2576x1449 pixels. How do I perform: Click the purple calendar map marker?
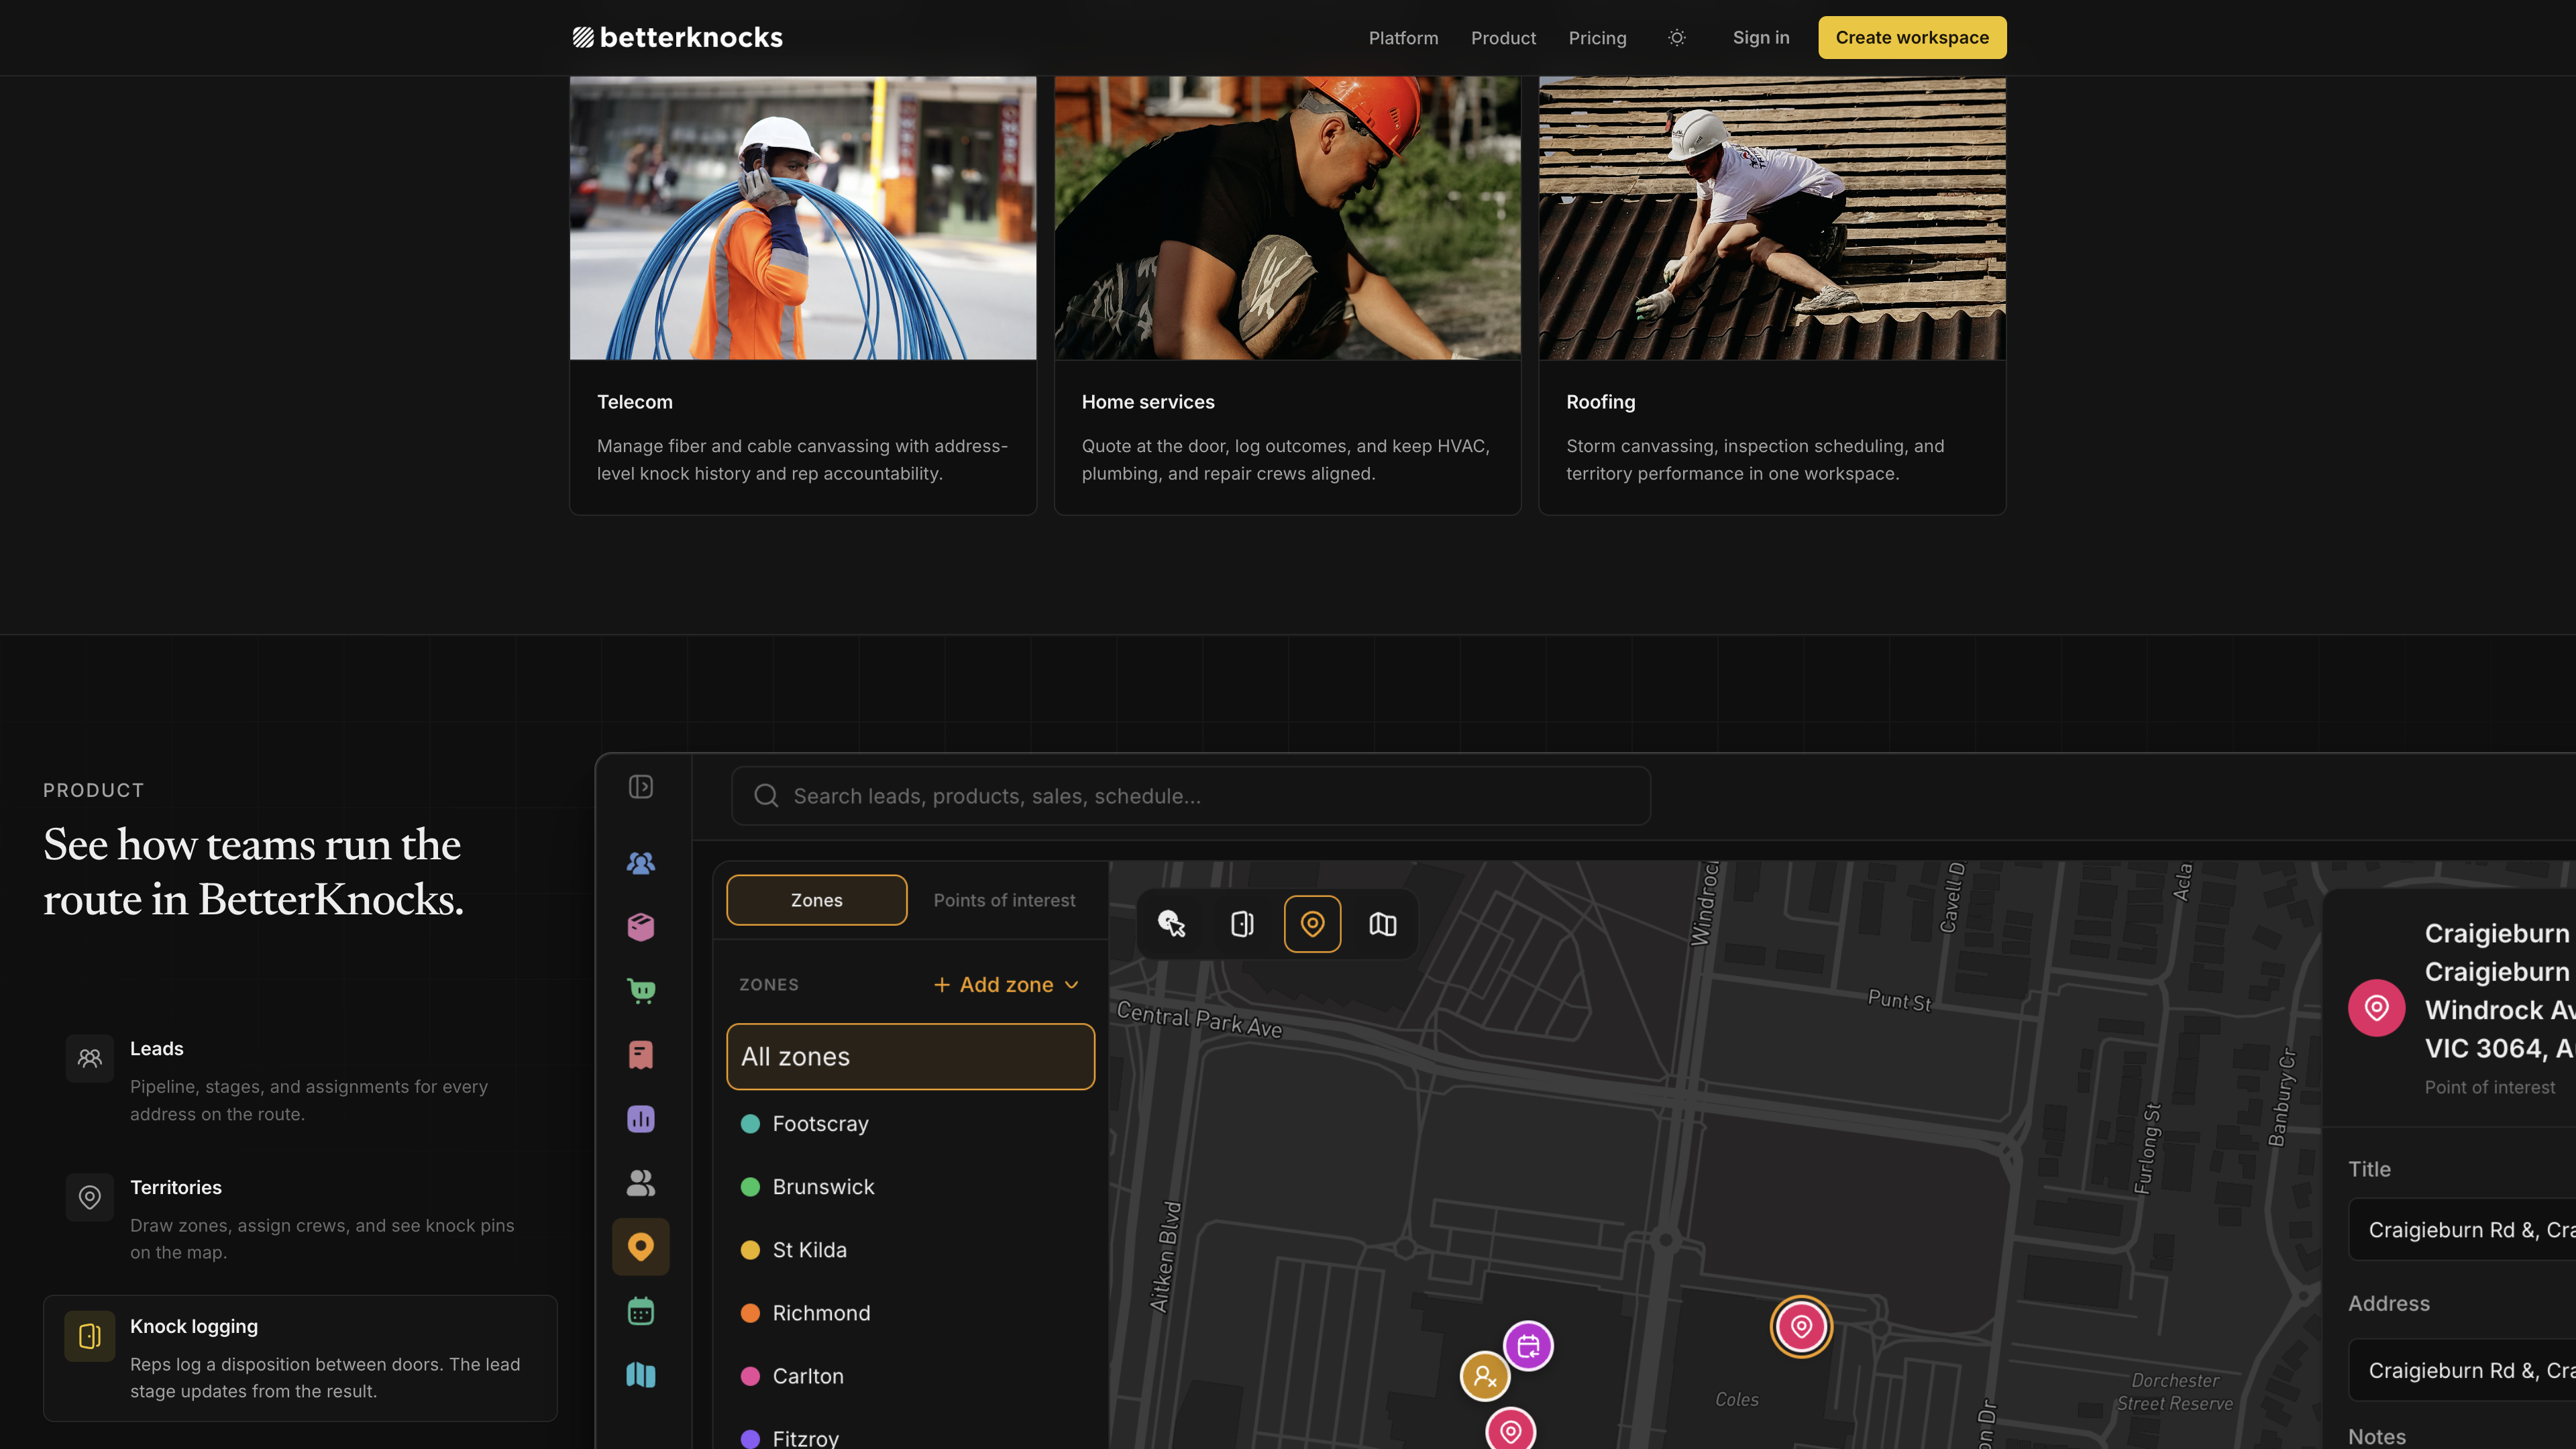(x=1528, y=1346)
